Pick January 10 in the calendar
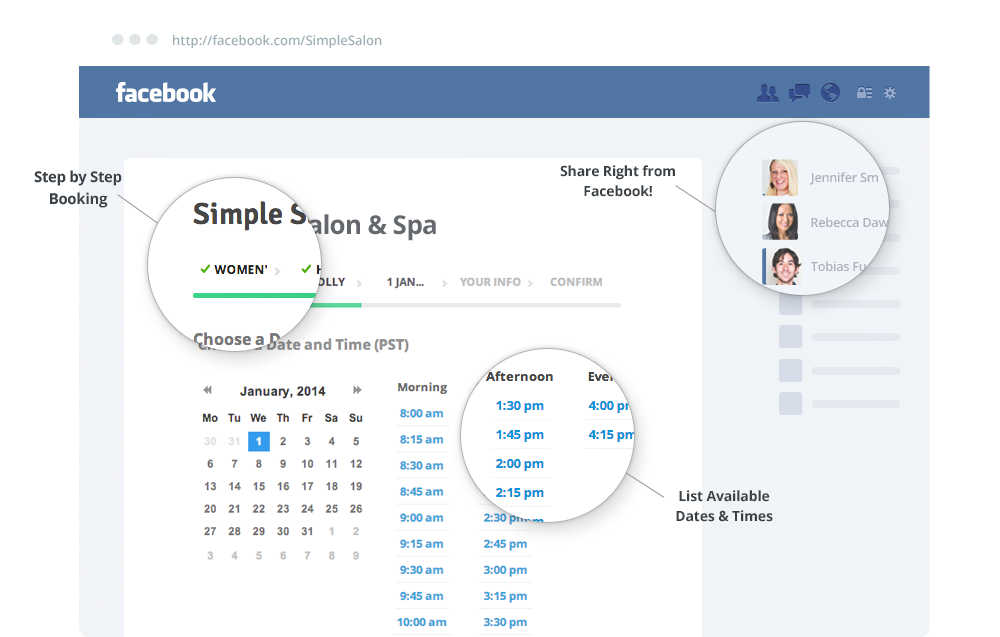The height and width of the screenshot is (637, 1000). click(x=307, y=464)
